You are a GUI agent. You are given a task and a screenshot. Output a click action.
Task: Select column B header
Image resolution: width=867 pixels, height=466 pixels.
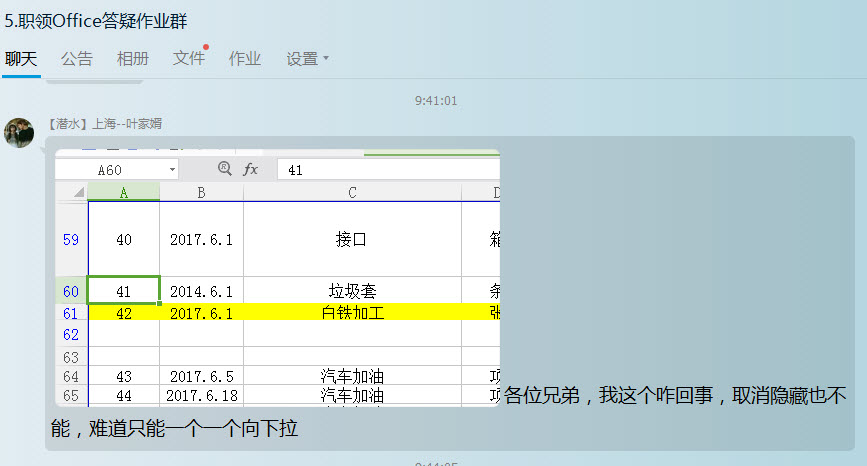tap(201, 192)
